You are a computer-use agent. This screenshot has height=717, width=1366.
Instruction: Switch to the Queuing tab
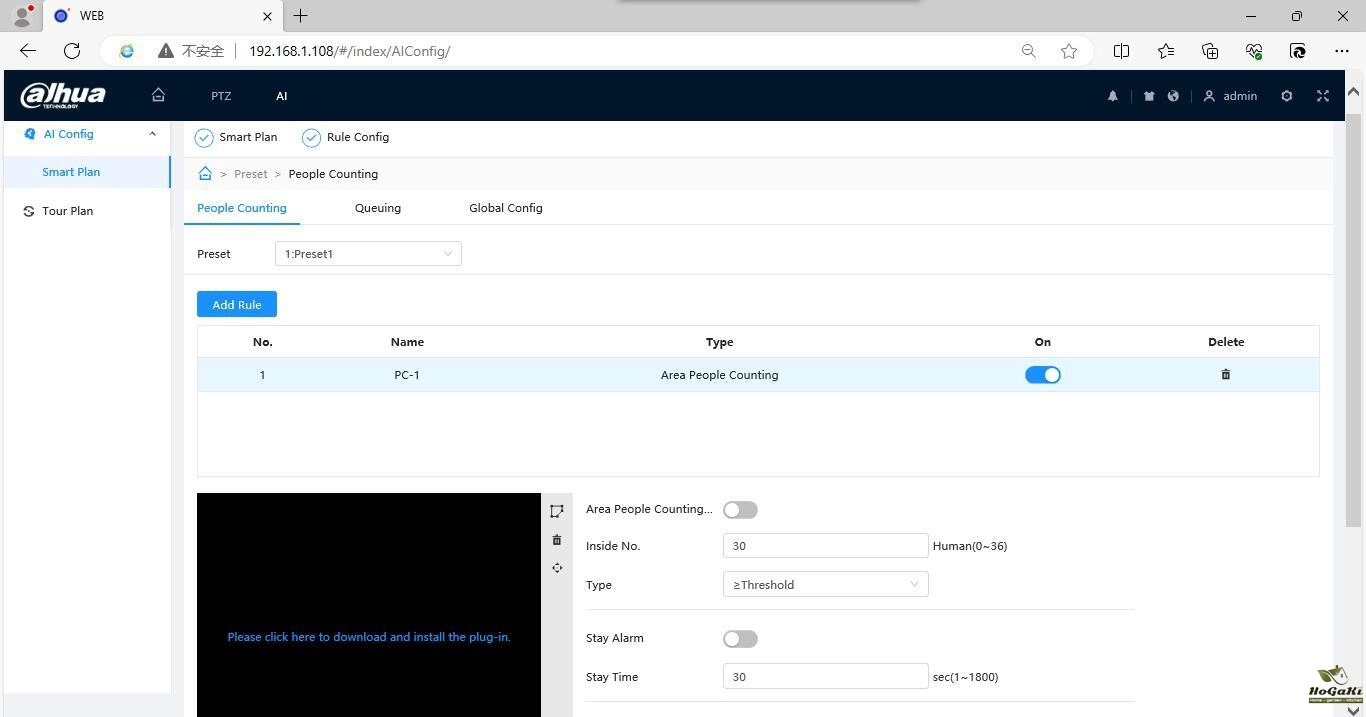377,208
